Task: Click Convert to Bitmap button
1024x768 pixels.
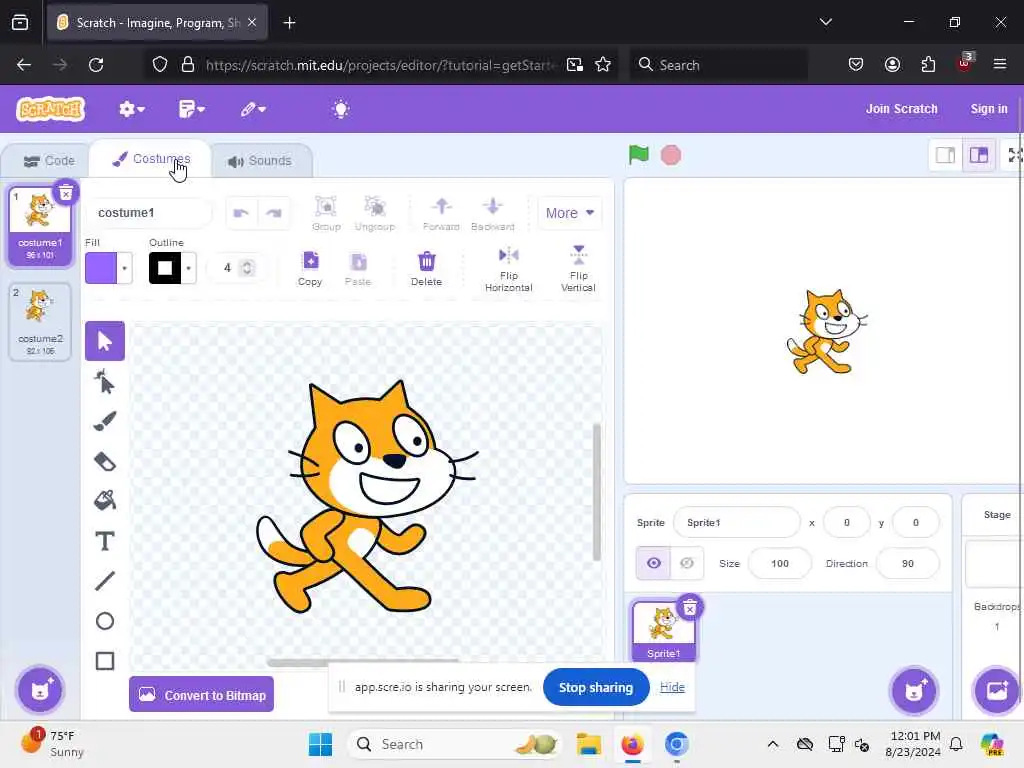Action: click(202, 695)
